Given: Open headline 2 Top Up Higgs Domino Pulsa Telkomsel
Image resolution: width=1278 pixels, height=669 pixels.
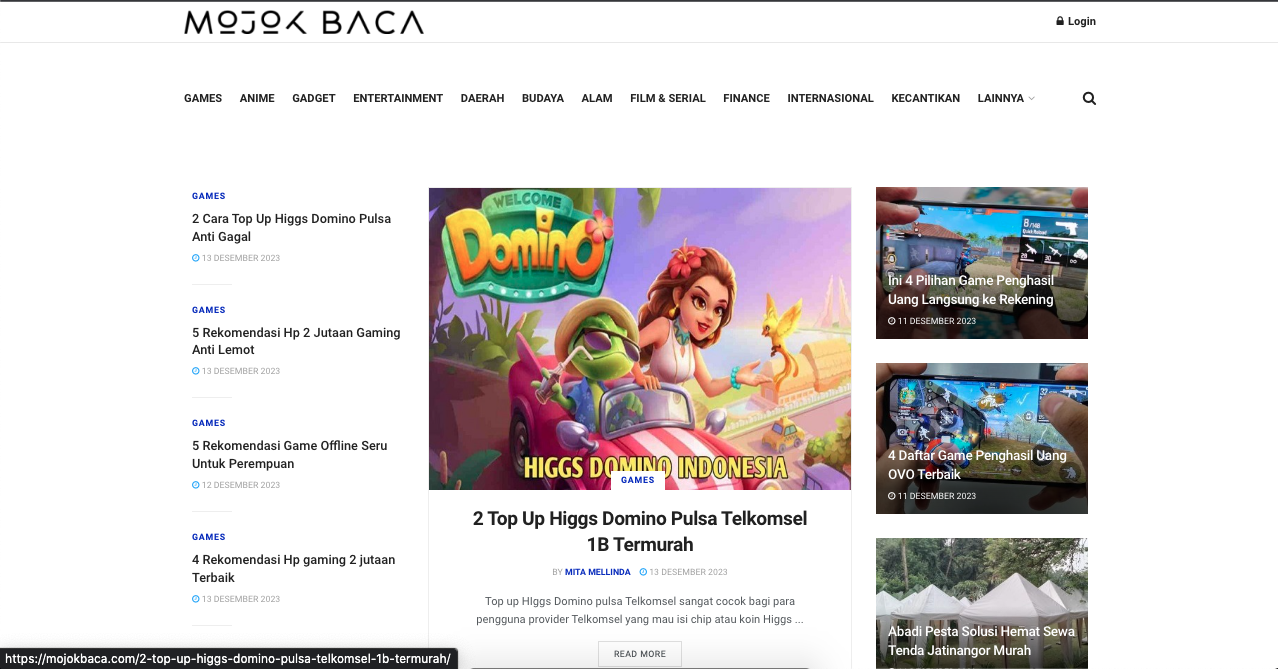Looking at the screenshot, I should coord(640,531).
